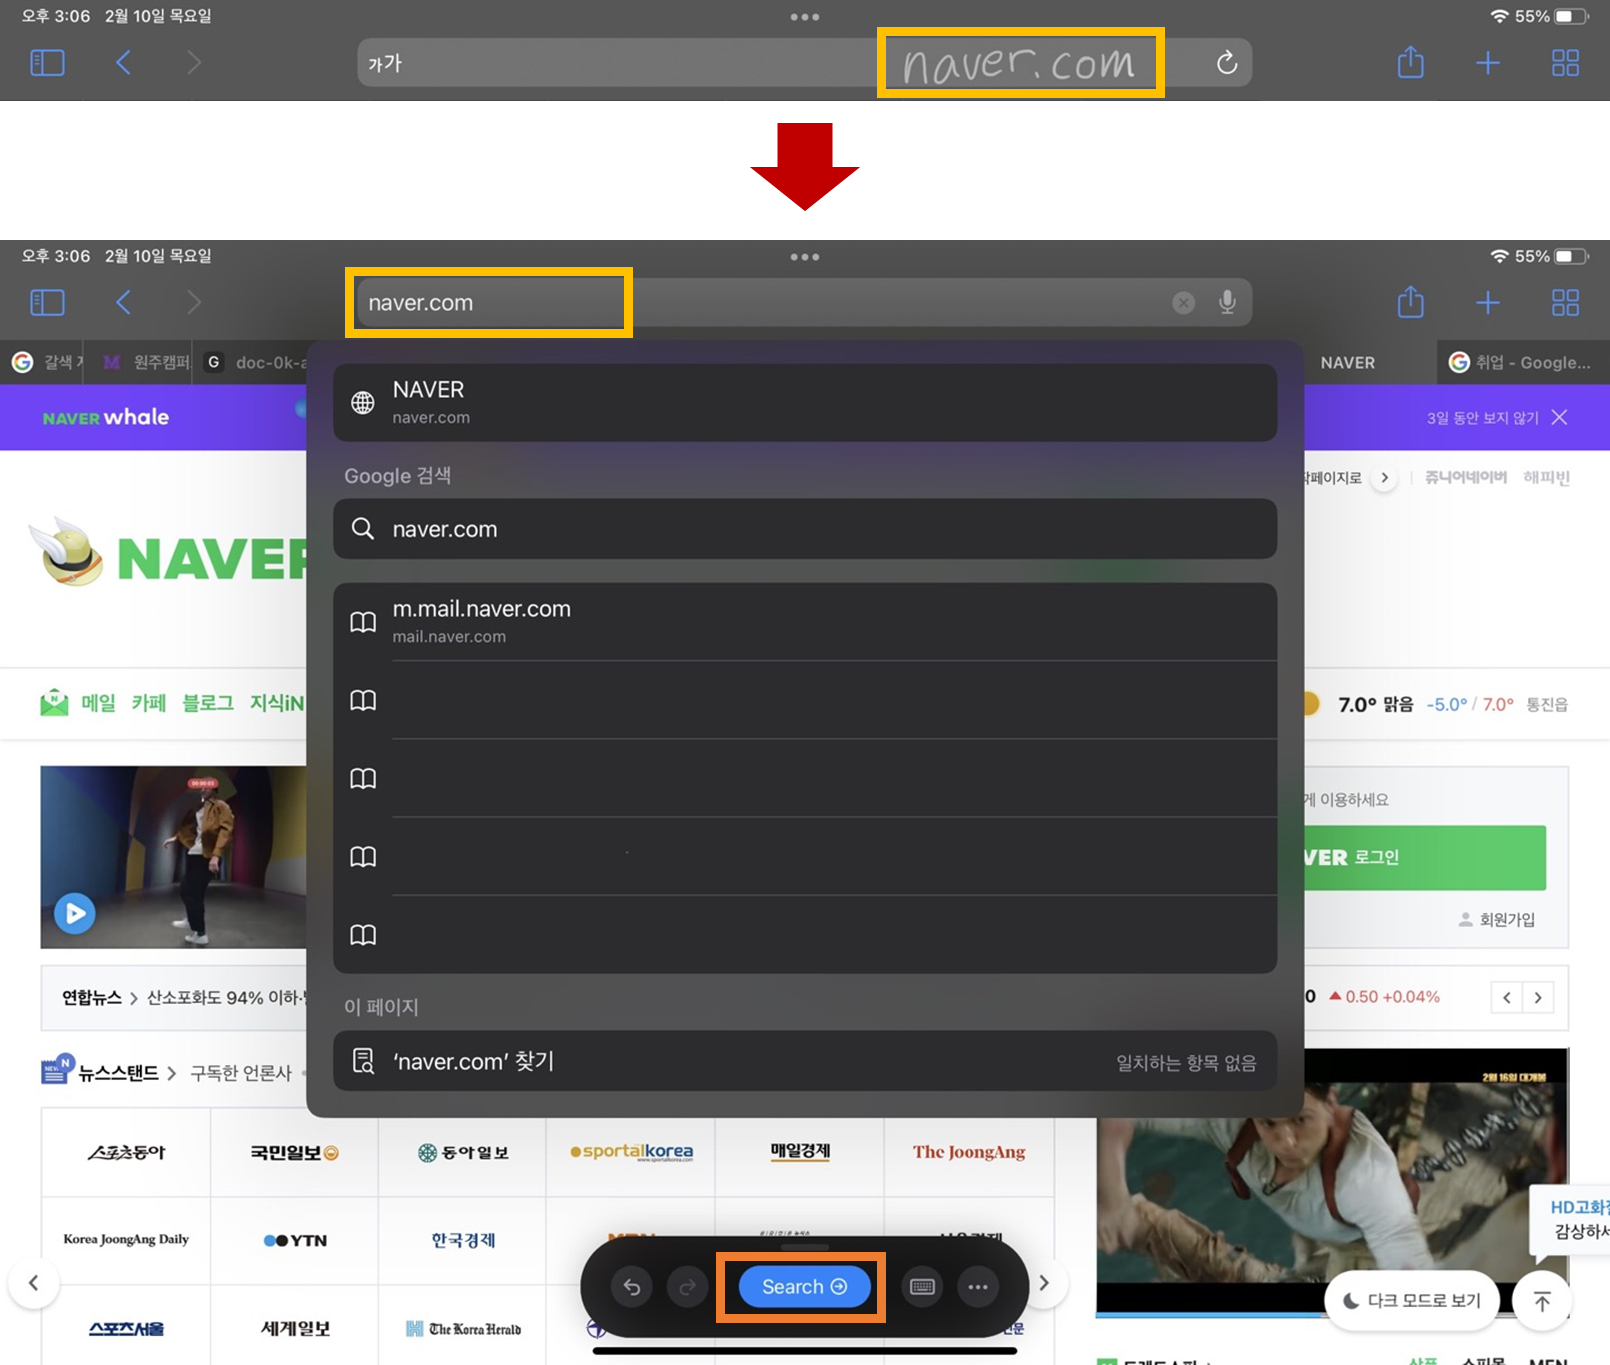Toggle 다크 모드로 보기 dark mode

(x=1412, y=1300)
